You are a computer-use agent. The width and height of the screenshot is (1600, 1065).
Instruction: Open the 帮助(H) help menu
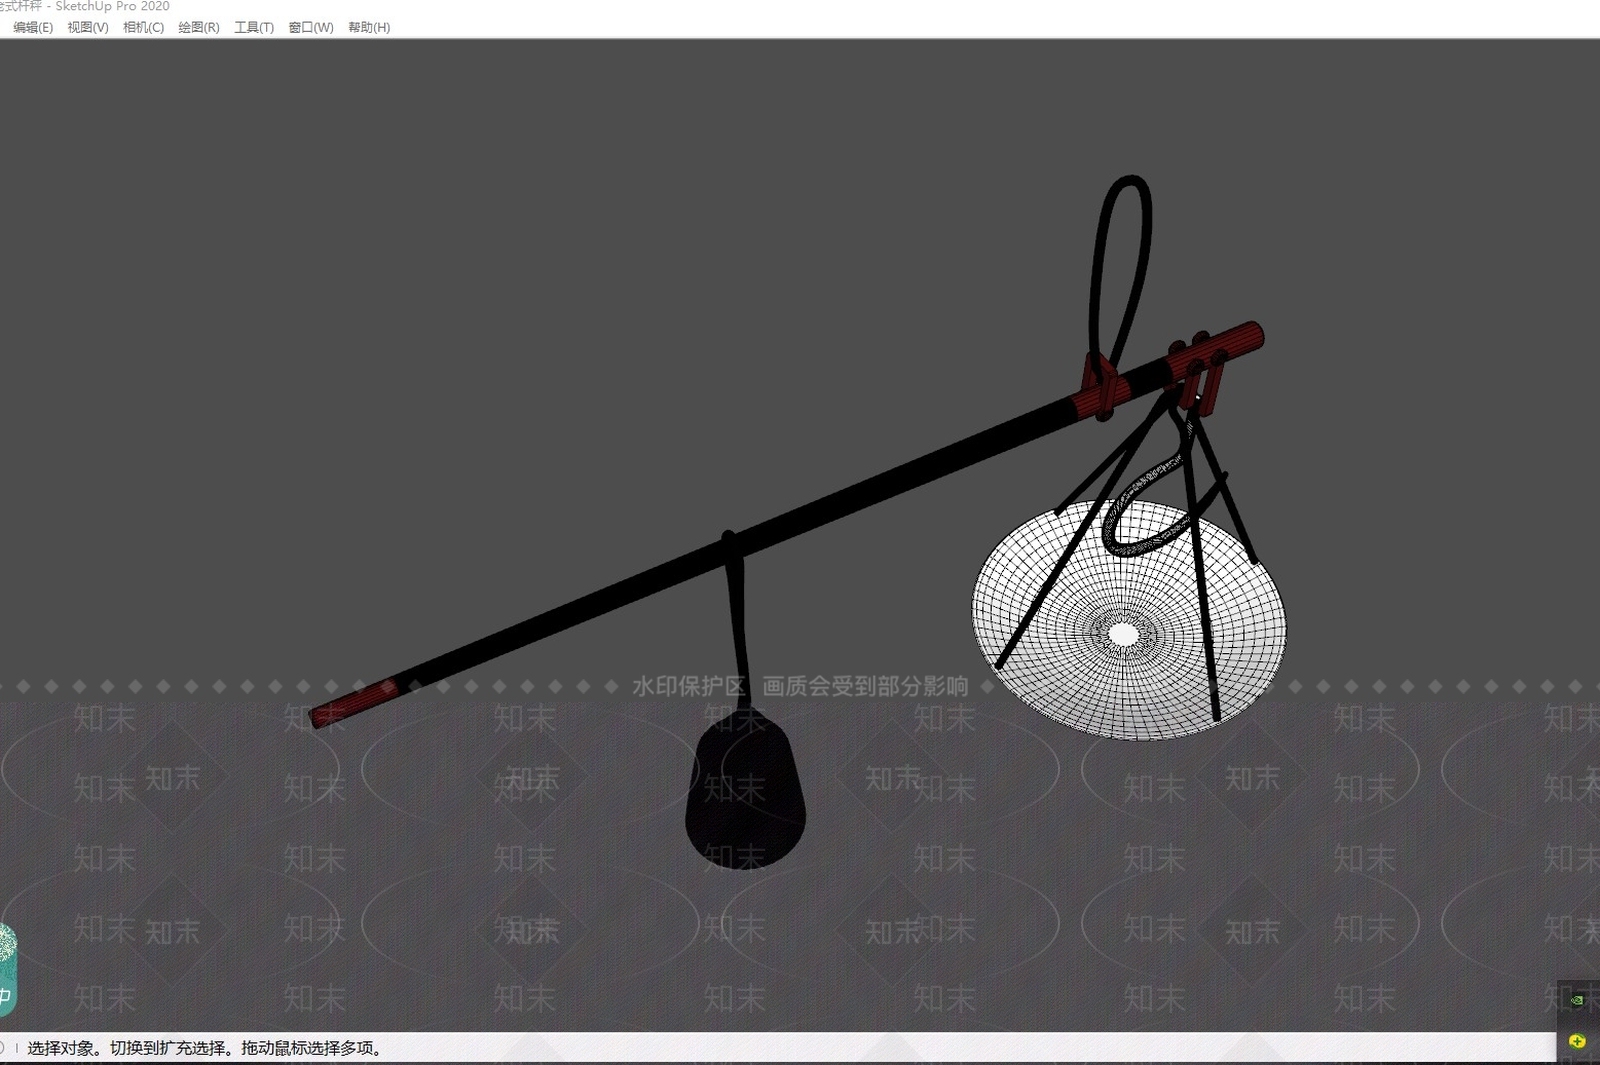coord(368,27)
